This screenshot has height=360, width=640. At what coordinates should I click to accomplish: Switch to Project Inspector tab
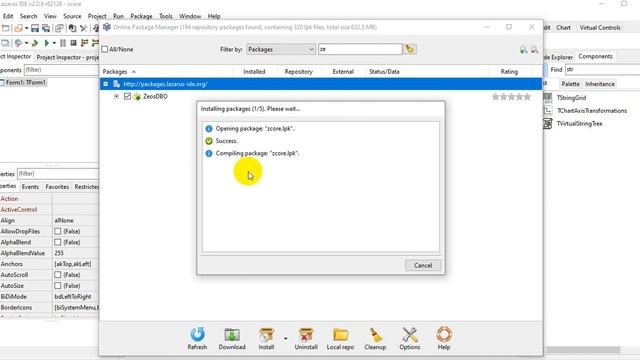coord(67,57)
